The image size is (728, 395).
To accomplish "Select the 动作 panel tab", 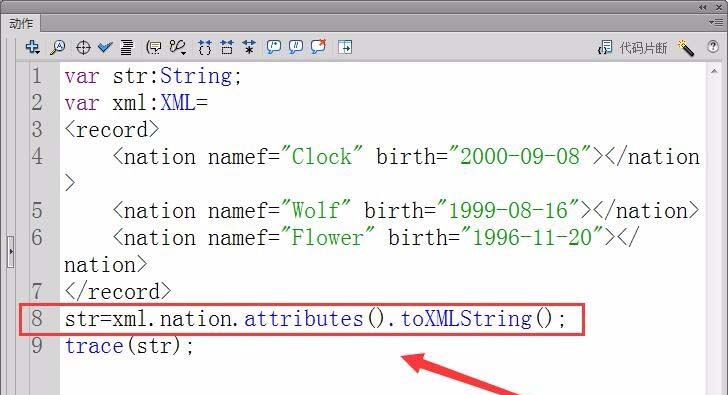I will (x=21, y=24).
